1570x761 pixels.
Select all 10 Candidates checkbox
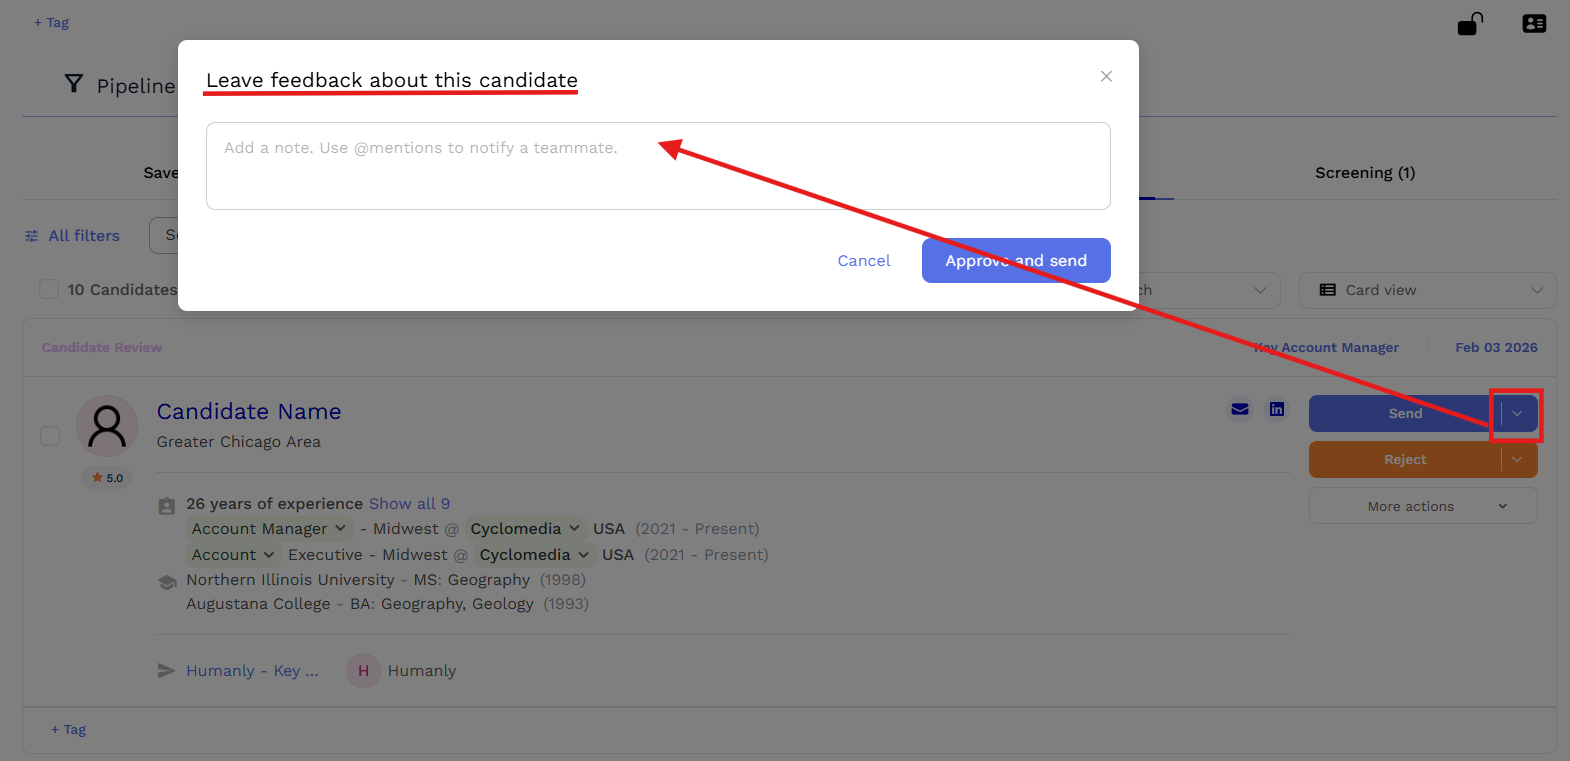[49, 289]
